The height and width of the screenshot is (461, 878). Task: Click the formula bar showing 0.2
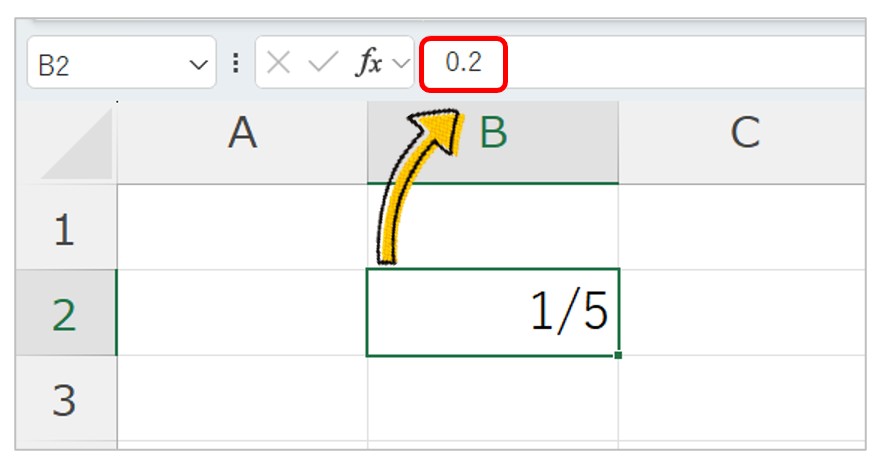[x=644, y=62]
